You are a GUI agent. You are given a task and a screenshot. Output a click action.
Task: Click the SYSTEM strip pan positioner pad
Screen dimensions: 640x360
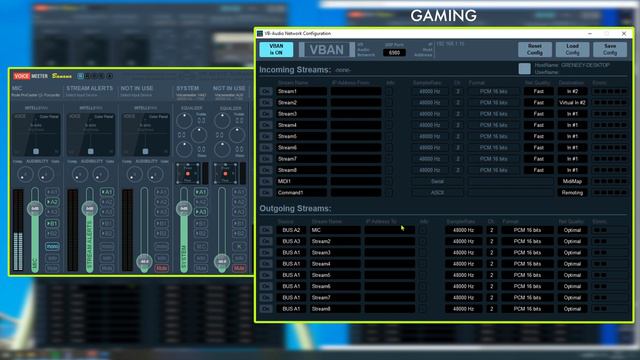pyautogui.click(x=188, y=173)
